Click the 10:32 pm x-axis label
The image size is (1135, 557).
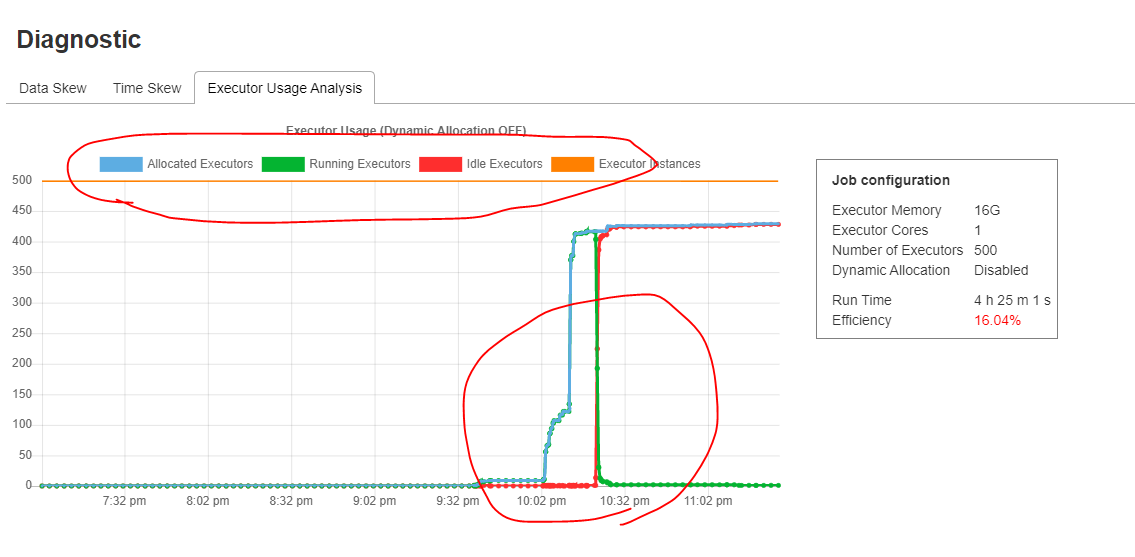click(625, 501)
